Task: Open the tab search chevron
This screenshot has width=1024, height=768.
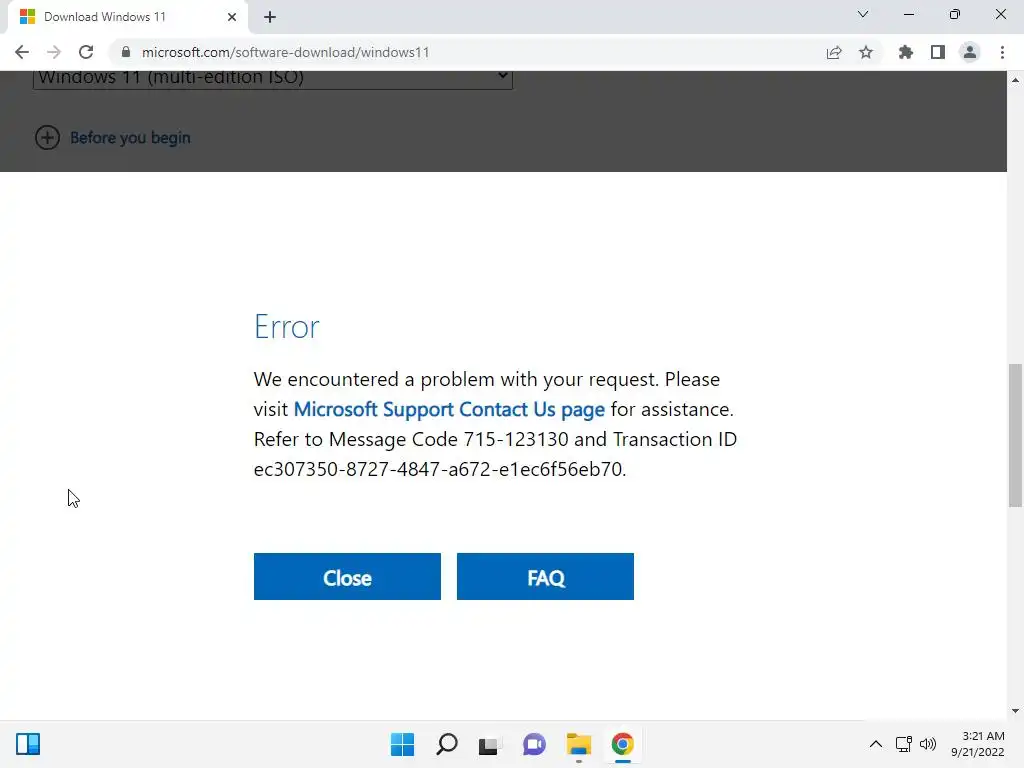Action: [863, 14]
